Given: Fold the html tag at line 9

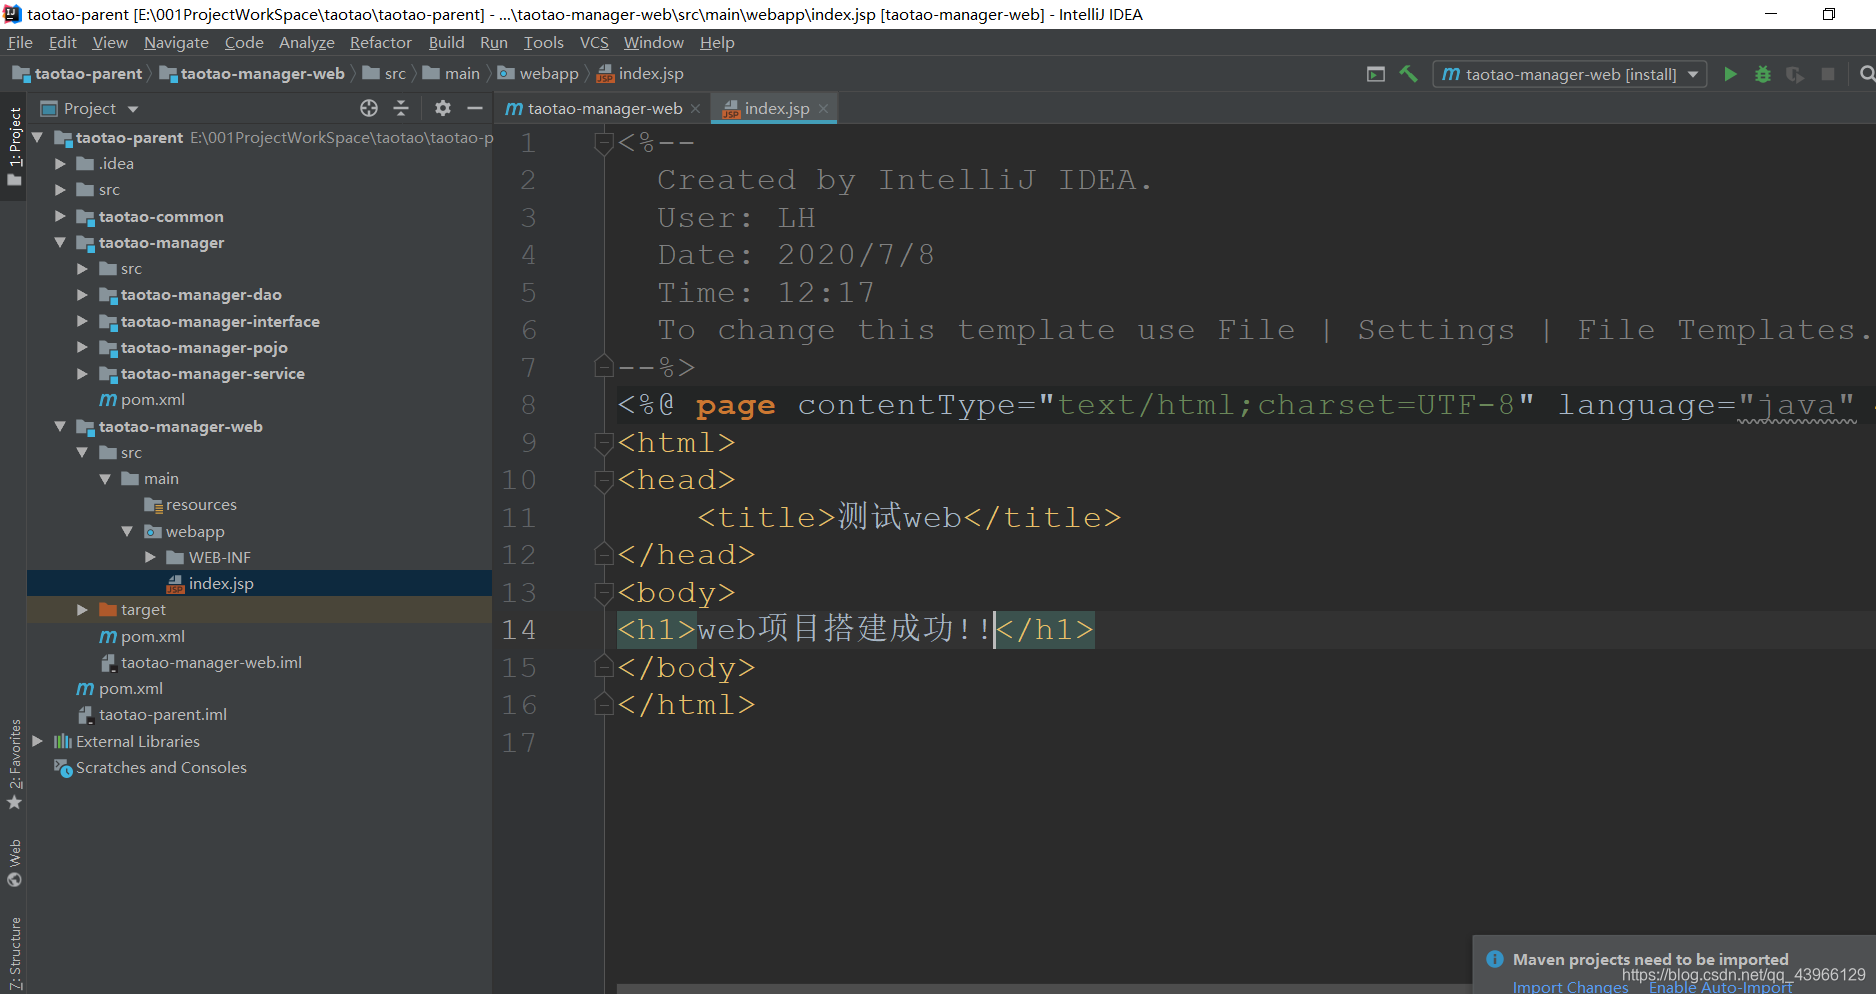Looking at the screenshot, I should 603,442.
